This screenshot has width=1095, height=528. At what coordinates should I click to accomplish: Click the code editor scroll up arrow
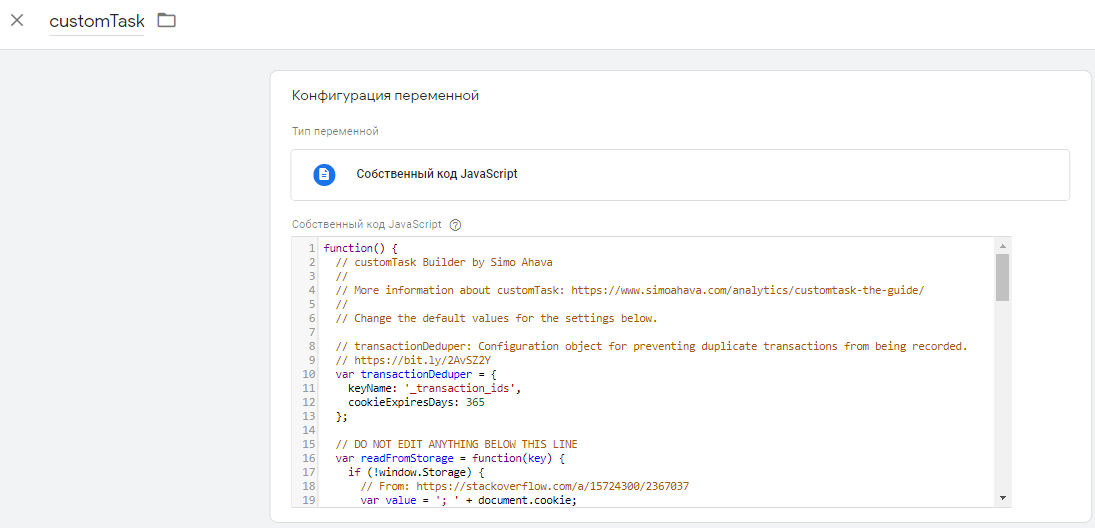(1002, 246)
